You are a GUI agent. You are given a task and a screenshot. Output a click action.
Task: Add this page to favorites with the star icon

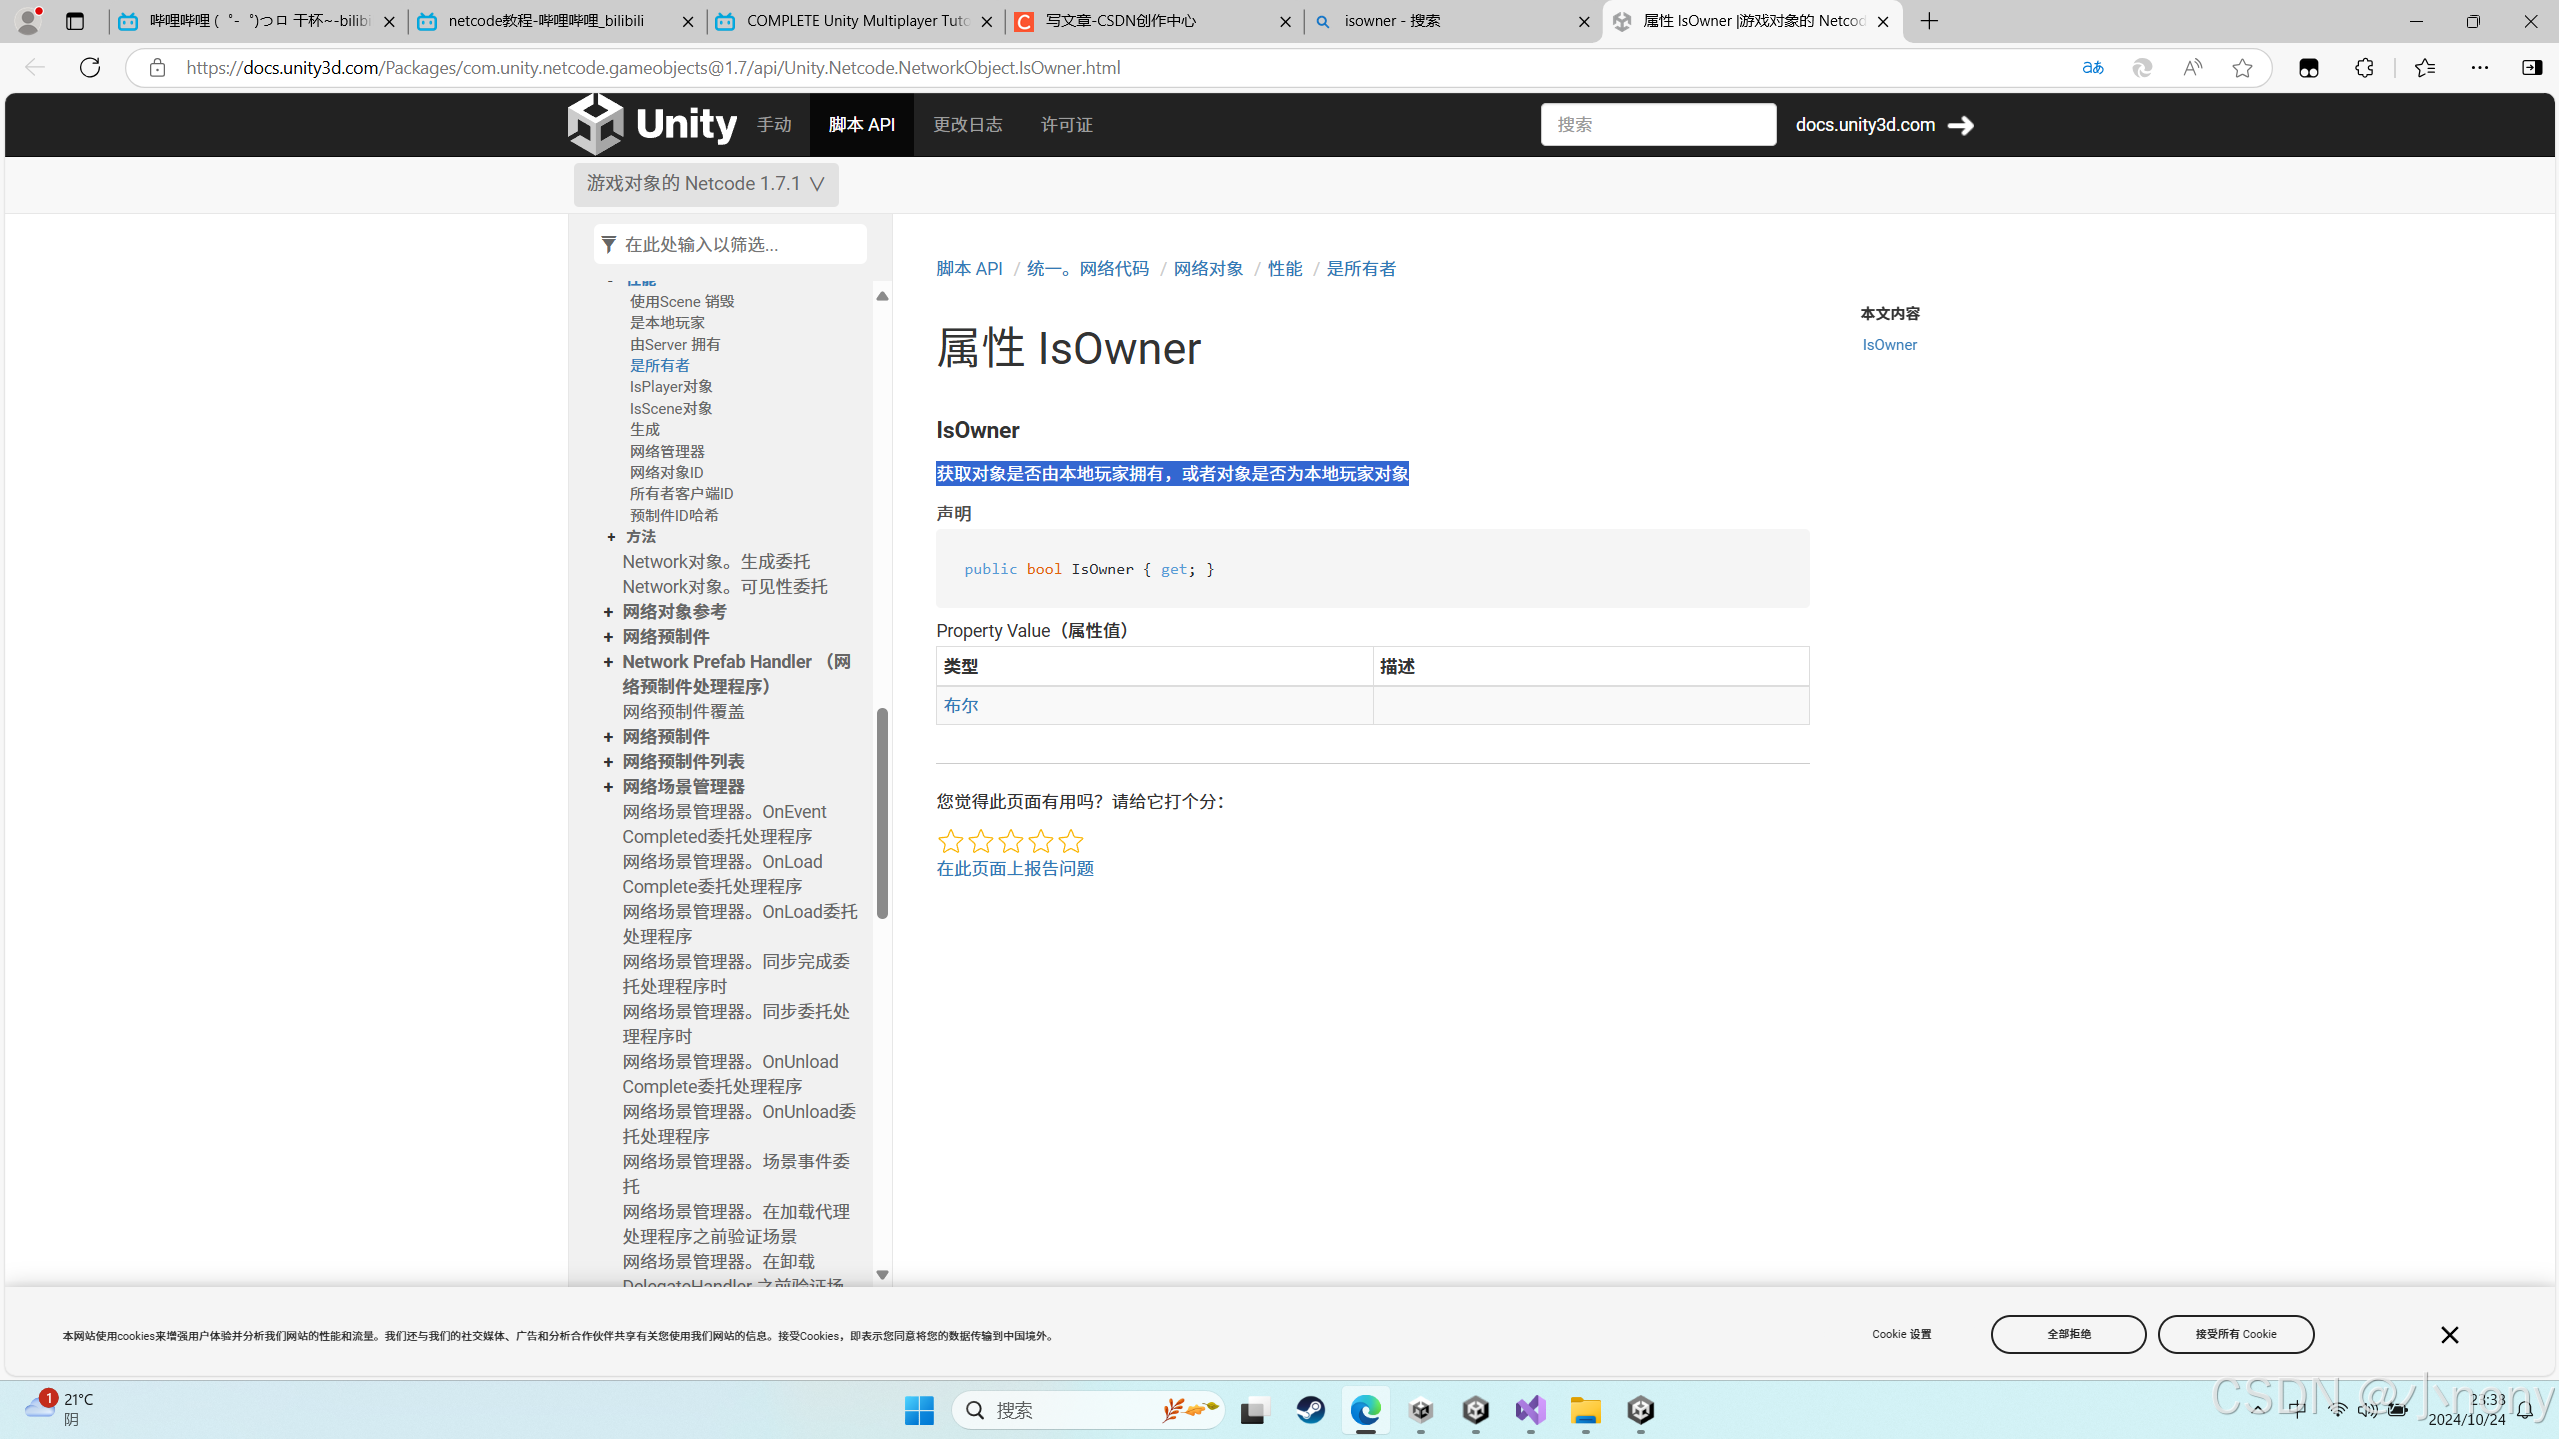click(x=2242, y=67)
